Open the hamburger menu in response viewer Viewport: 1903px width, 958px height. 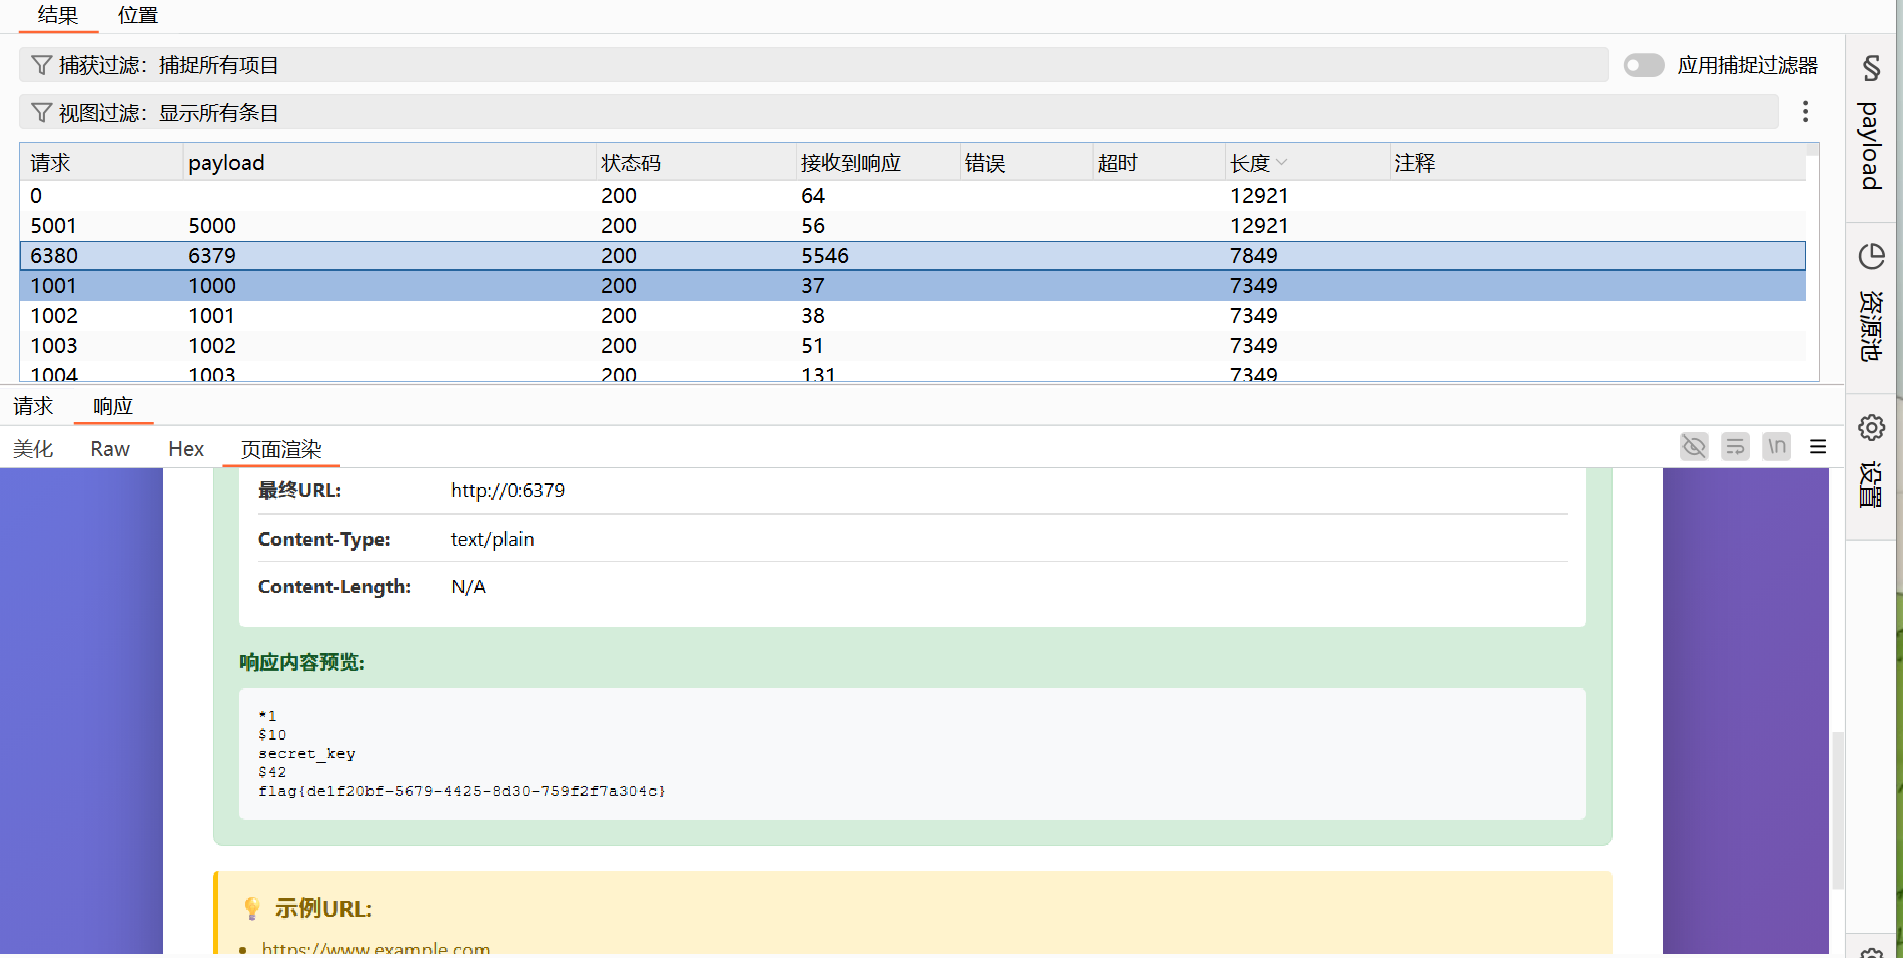click(1818, 447)
